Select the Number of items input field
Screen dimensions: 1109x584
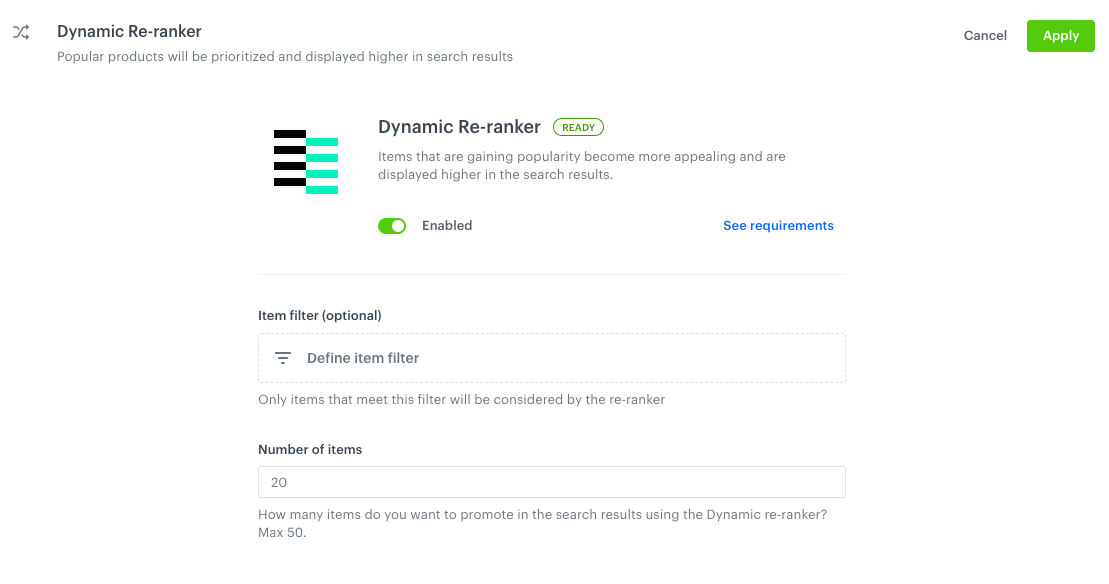click(551, 481)
